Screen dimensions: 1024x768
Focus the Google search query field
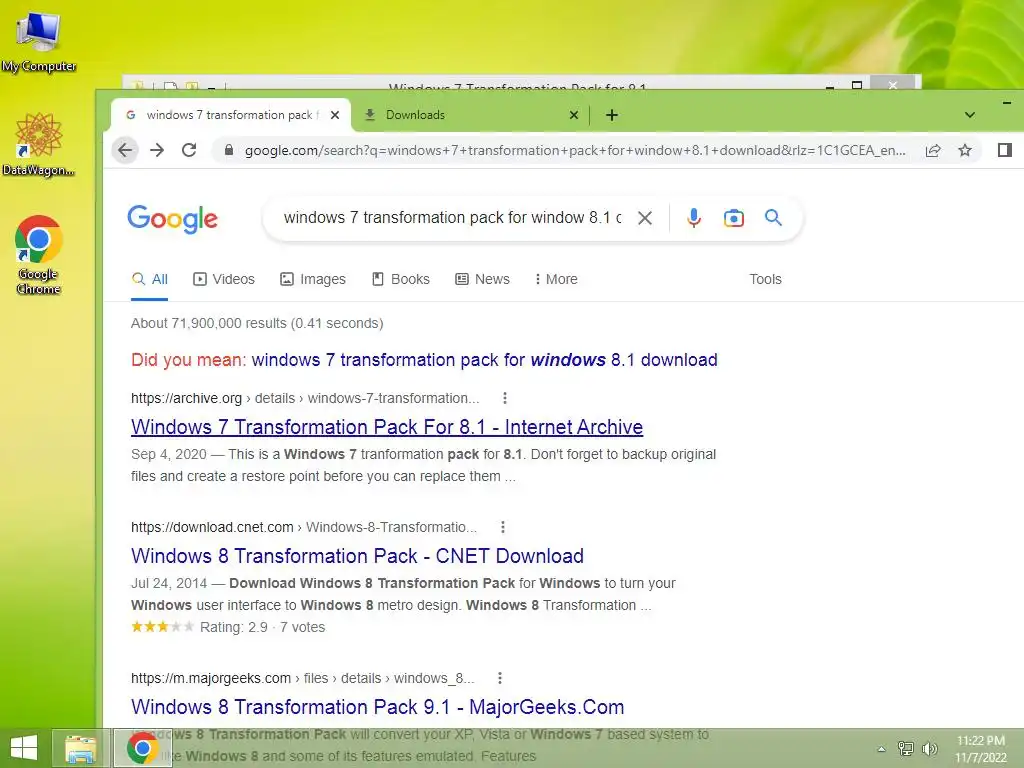click(453, 217)
